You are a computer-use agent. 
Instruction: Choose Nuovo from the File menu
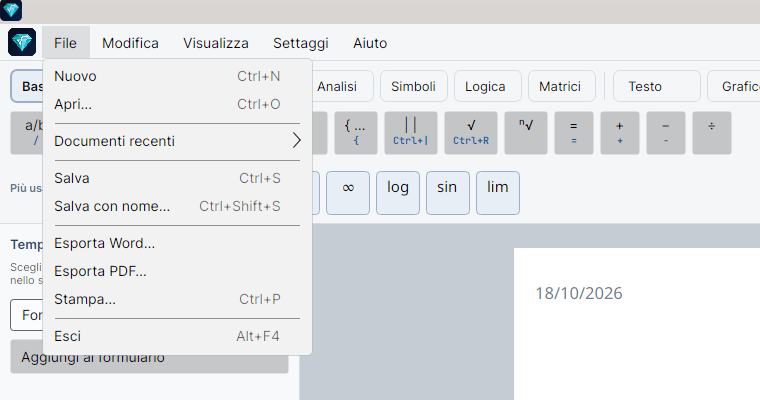coord(177,76)
